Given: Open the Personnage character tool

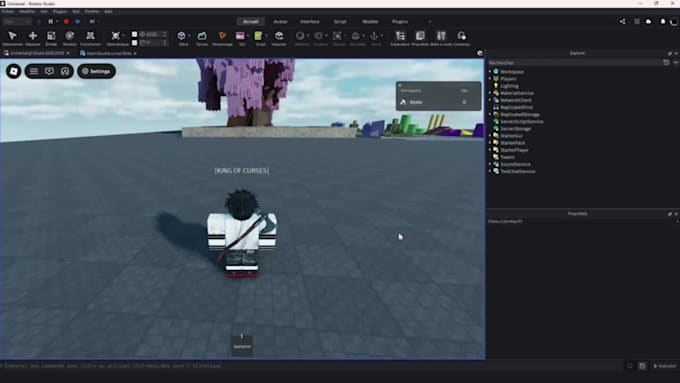Looking at the screenshot, I should [222, 38].
